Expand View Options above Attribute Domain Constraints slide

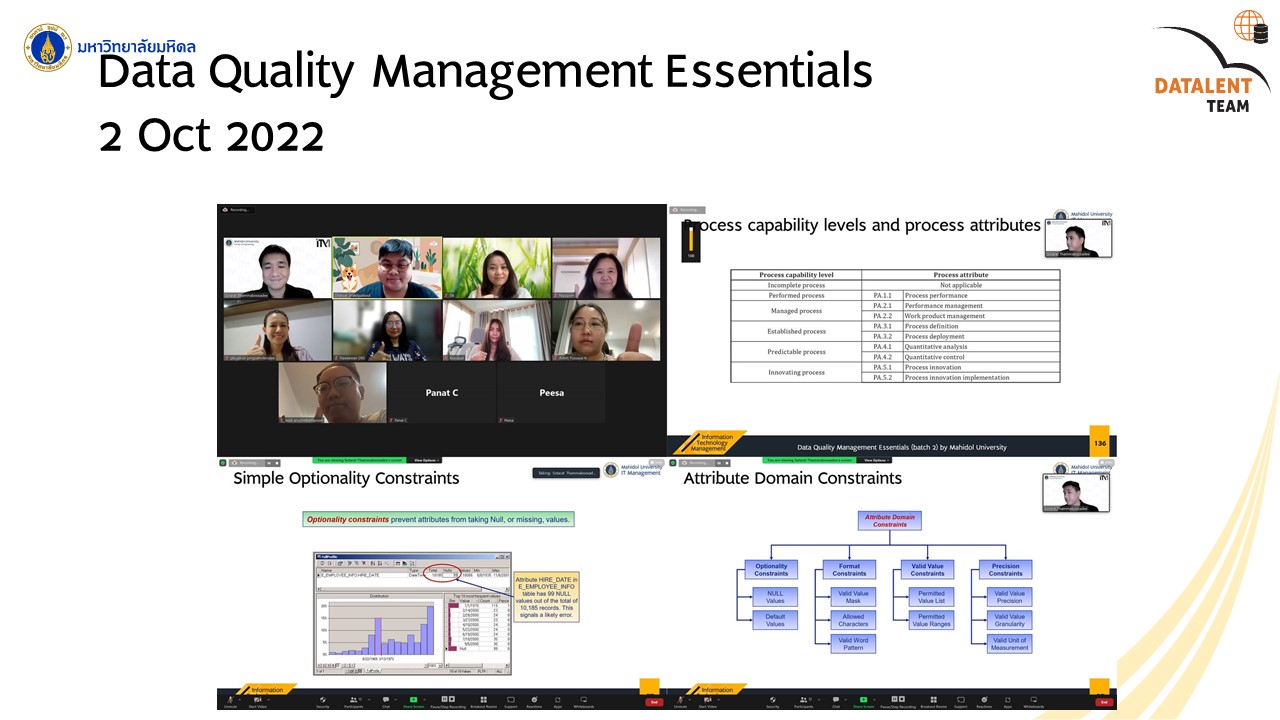pos(875,460)
